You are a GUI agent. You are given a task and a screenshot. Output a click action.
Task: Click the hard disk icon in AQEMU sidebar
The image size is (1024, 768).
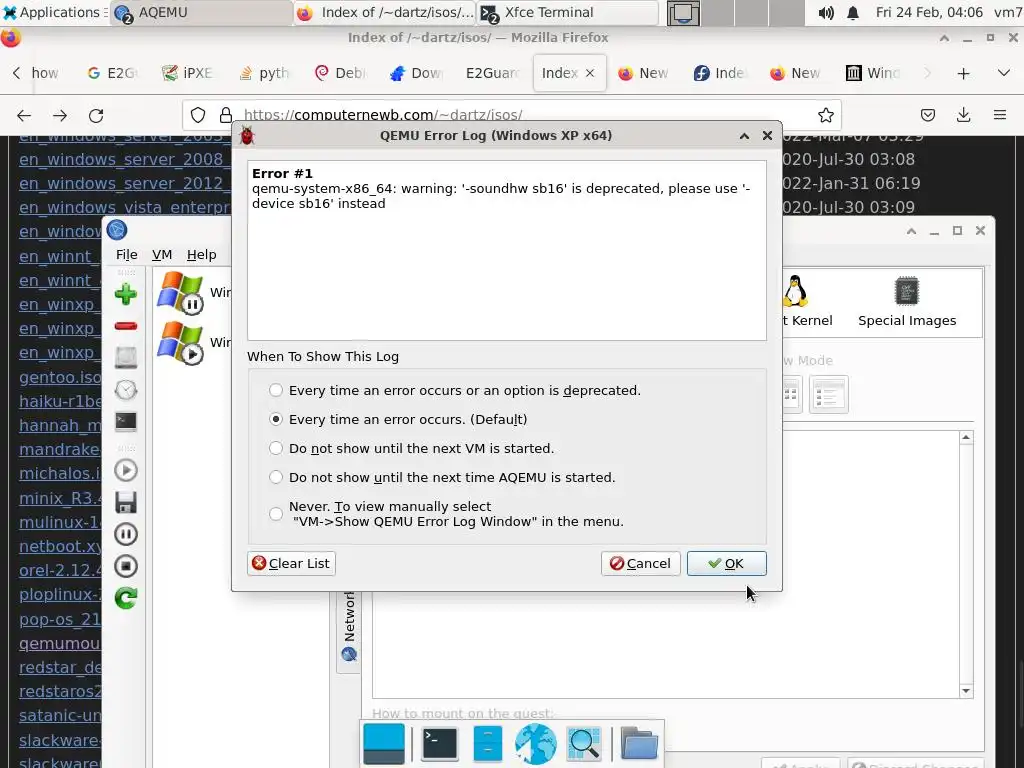[125, 357]
